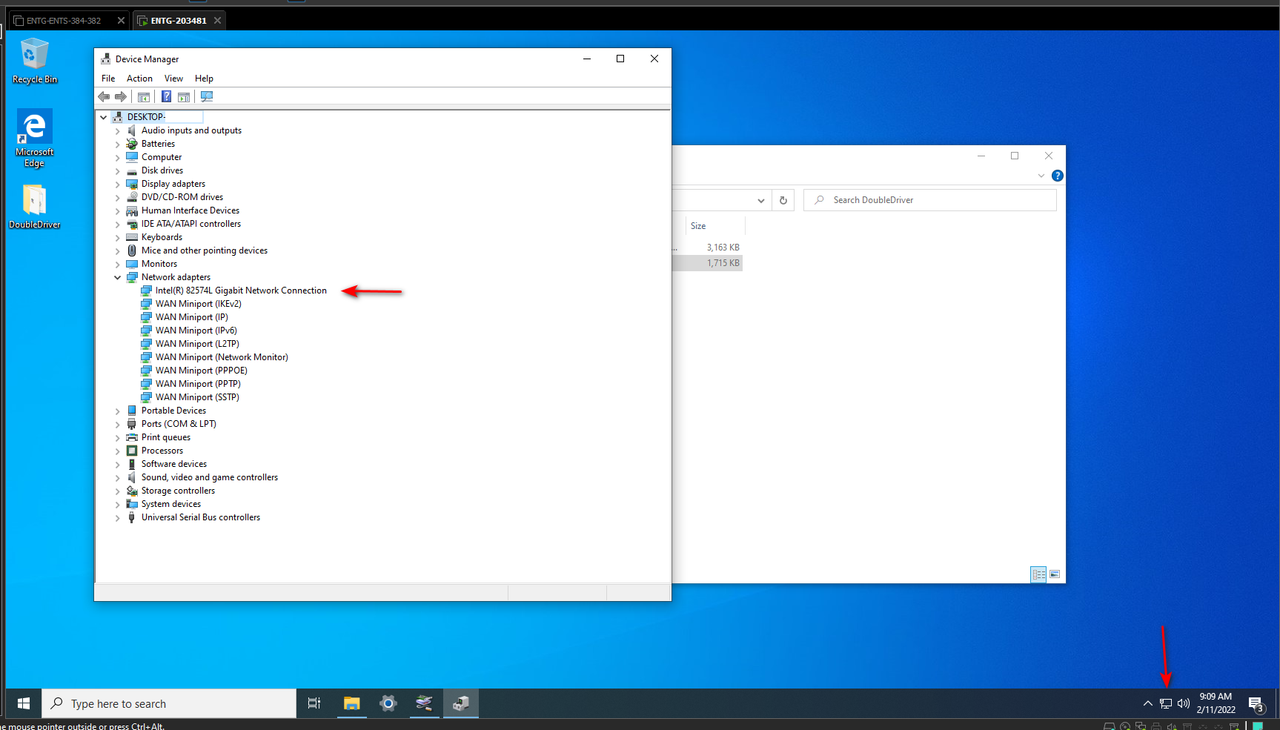Open the Action Center notifications icon
The width and height of the screenshot is (1280, 730).
click(1256, 703)
